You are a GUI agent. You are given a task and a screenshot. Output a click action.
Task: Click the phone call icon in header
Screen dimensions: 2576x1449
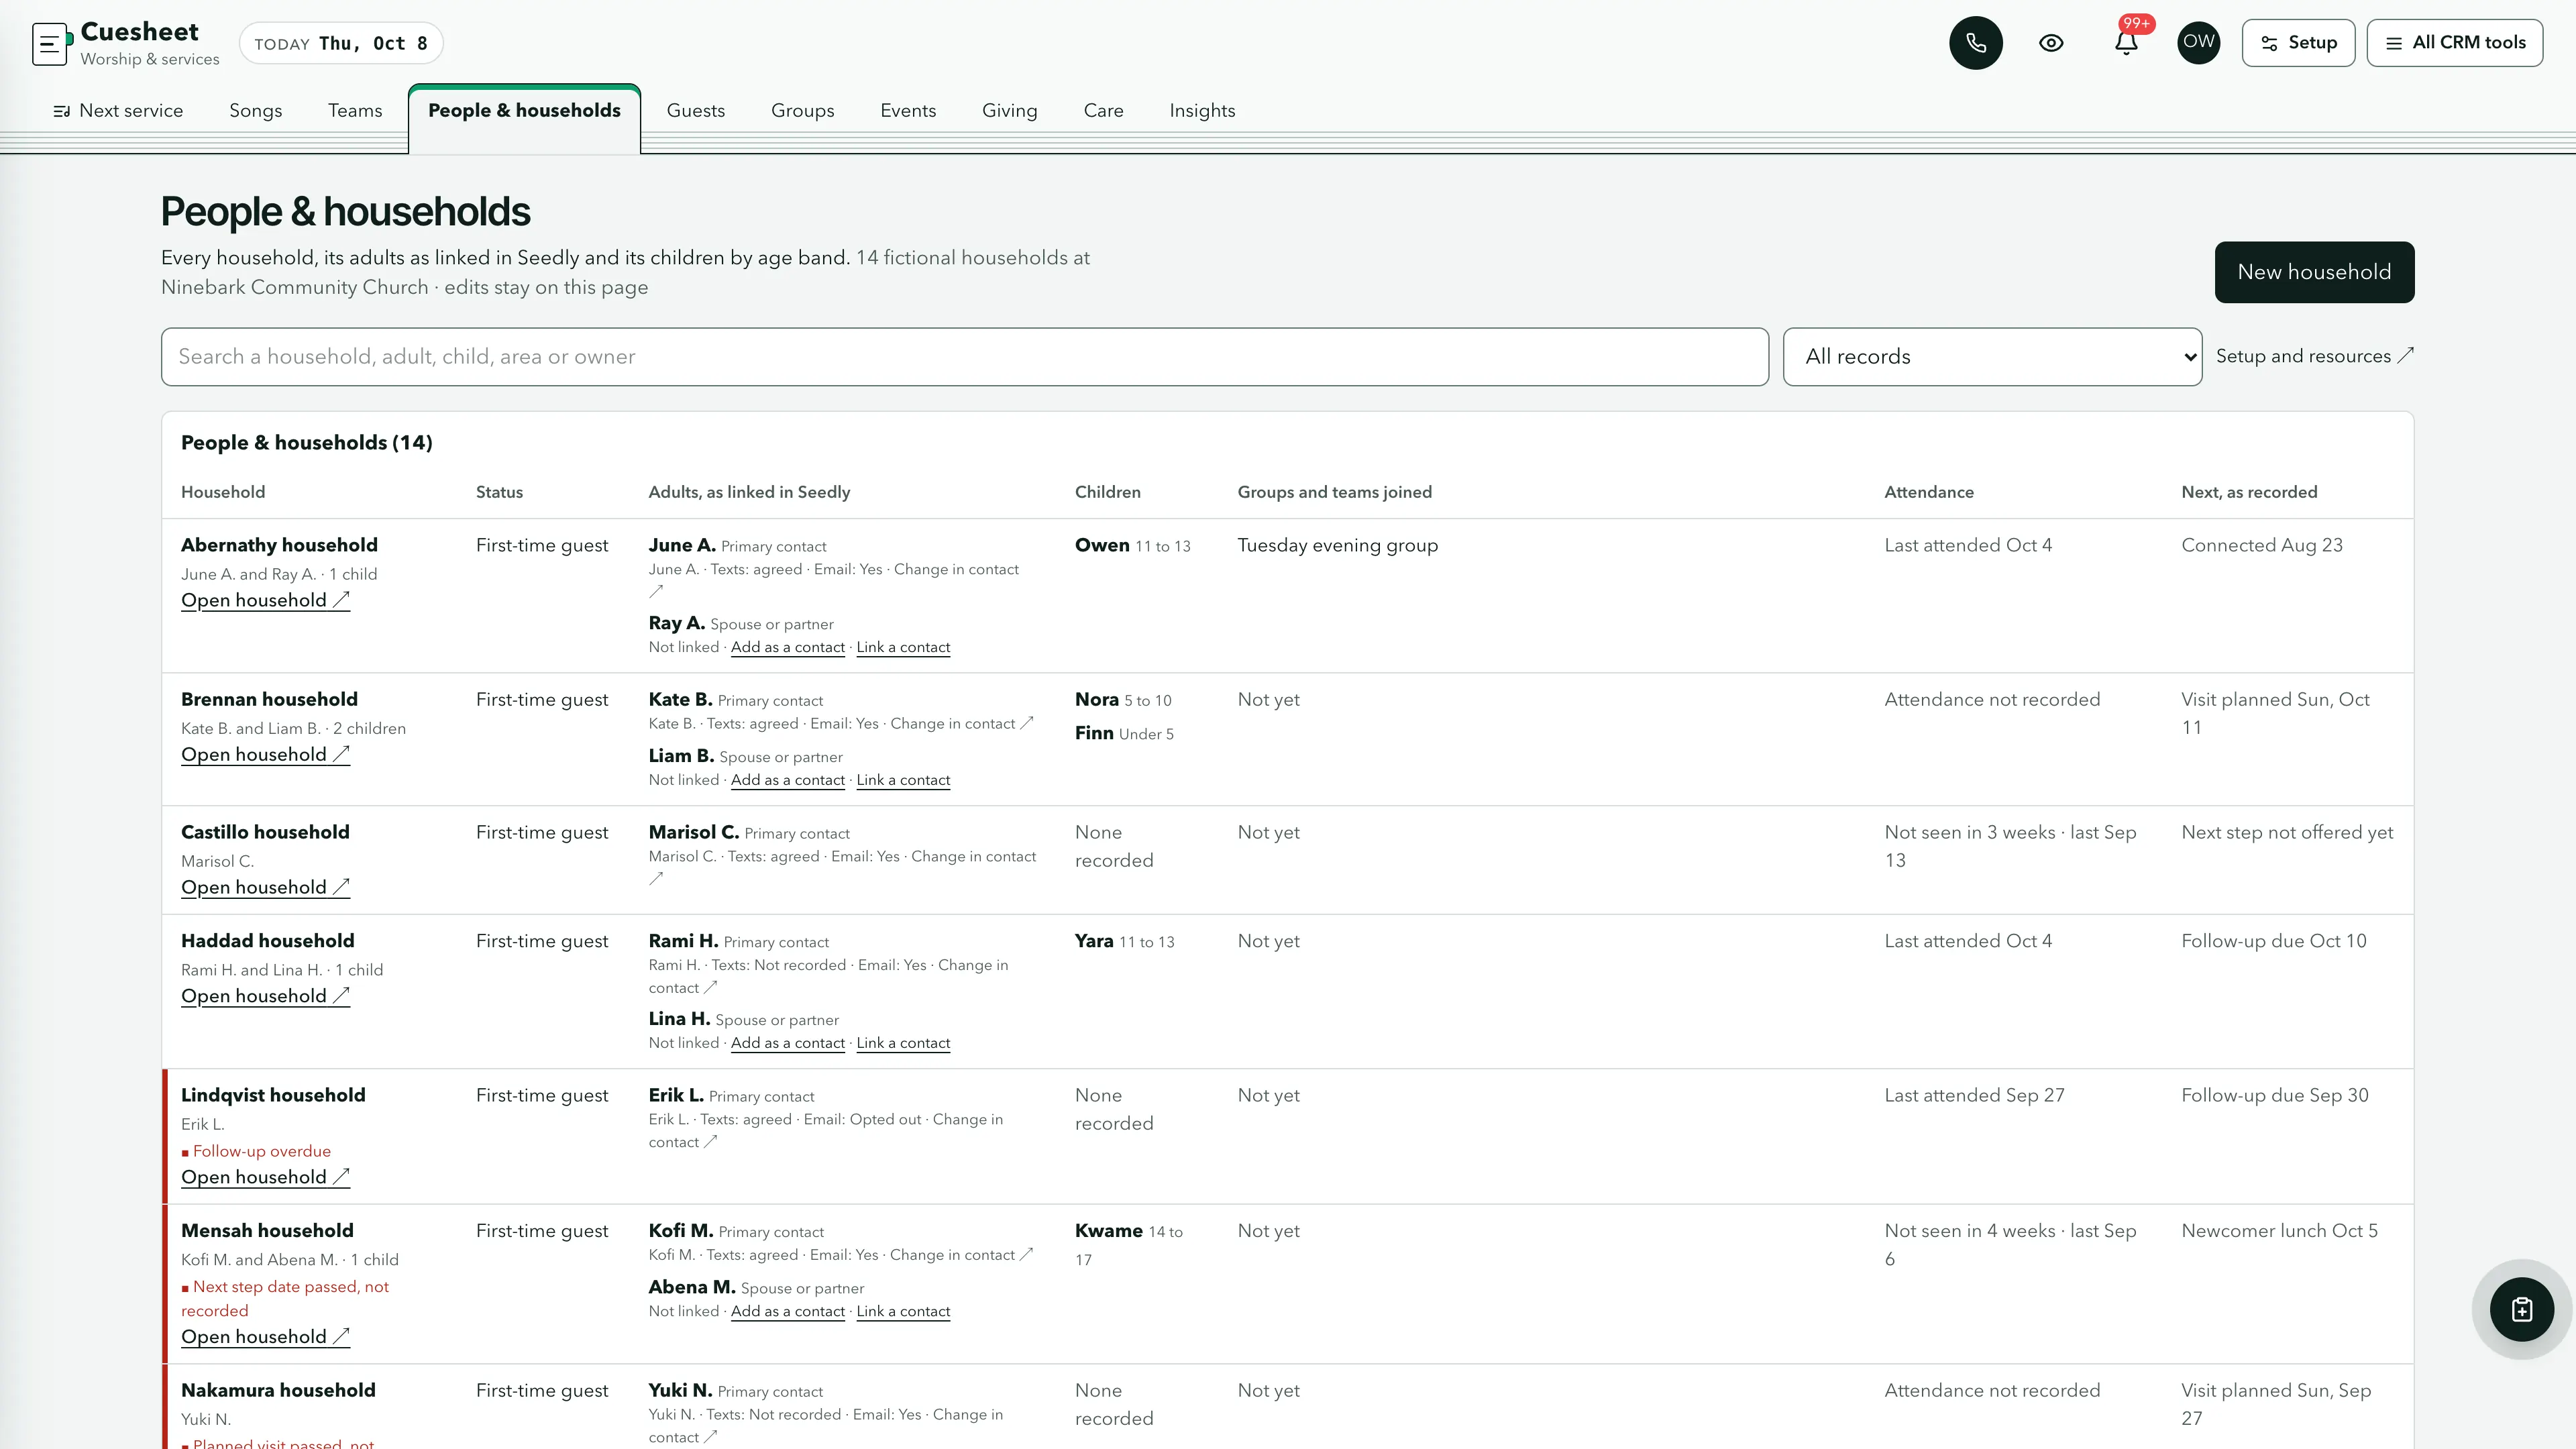(x=1975, y=43)
